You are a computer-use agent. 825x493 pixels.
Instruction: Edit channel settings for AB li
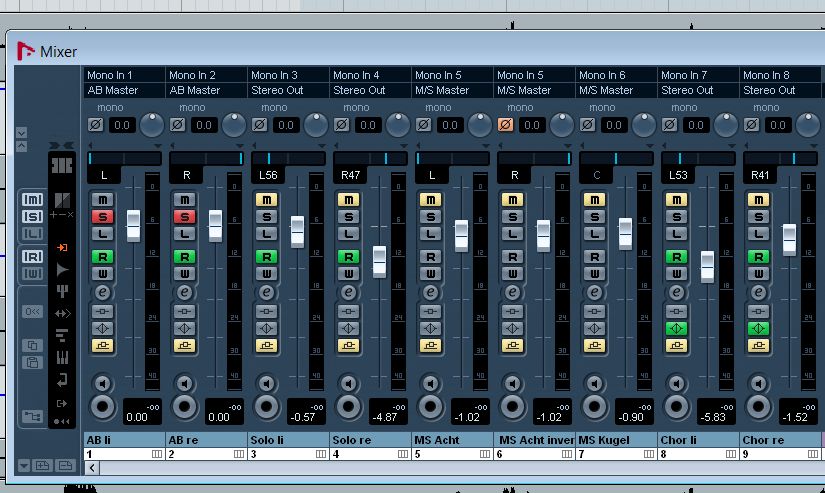(102, 292)
